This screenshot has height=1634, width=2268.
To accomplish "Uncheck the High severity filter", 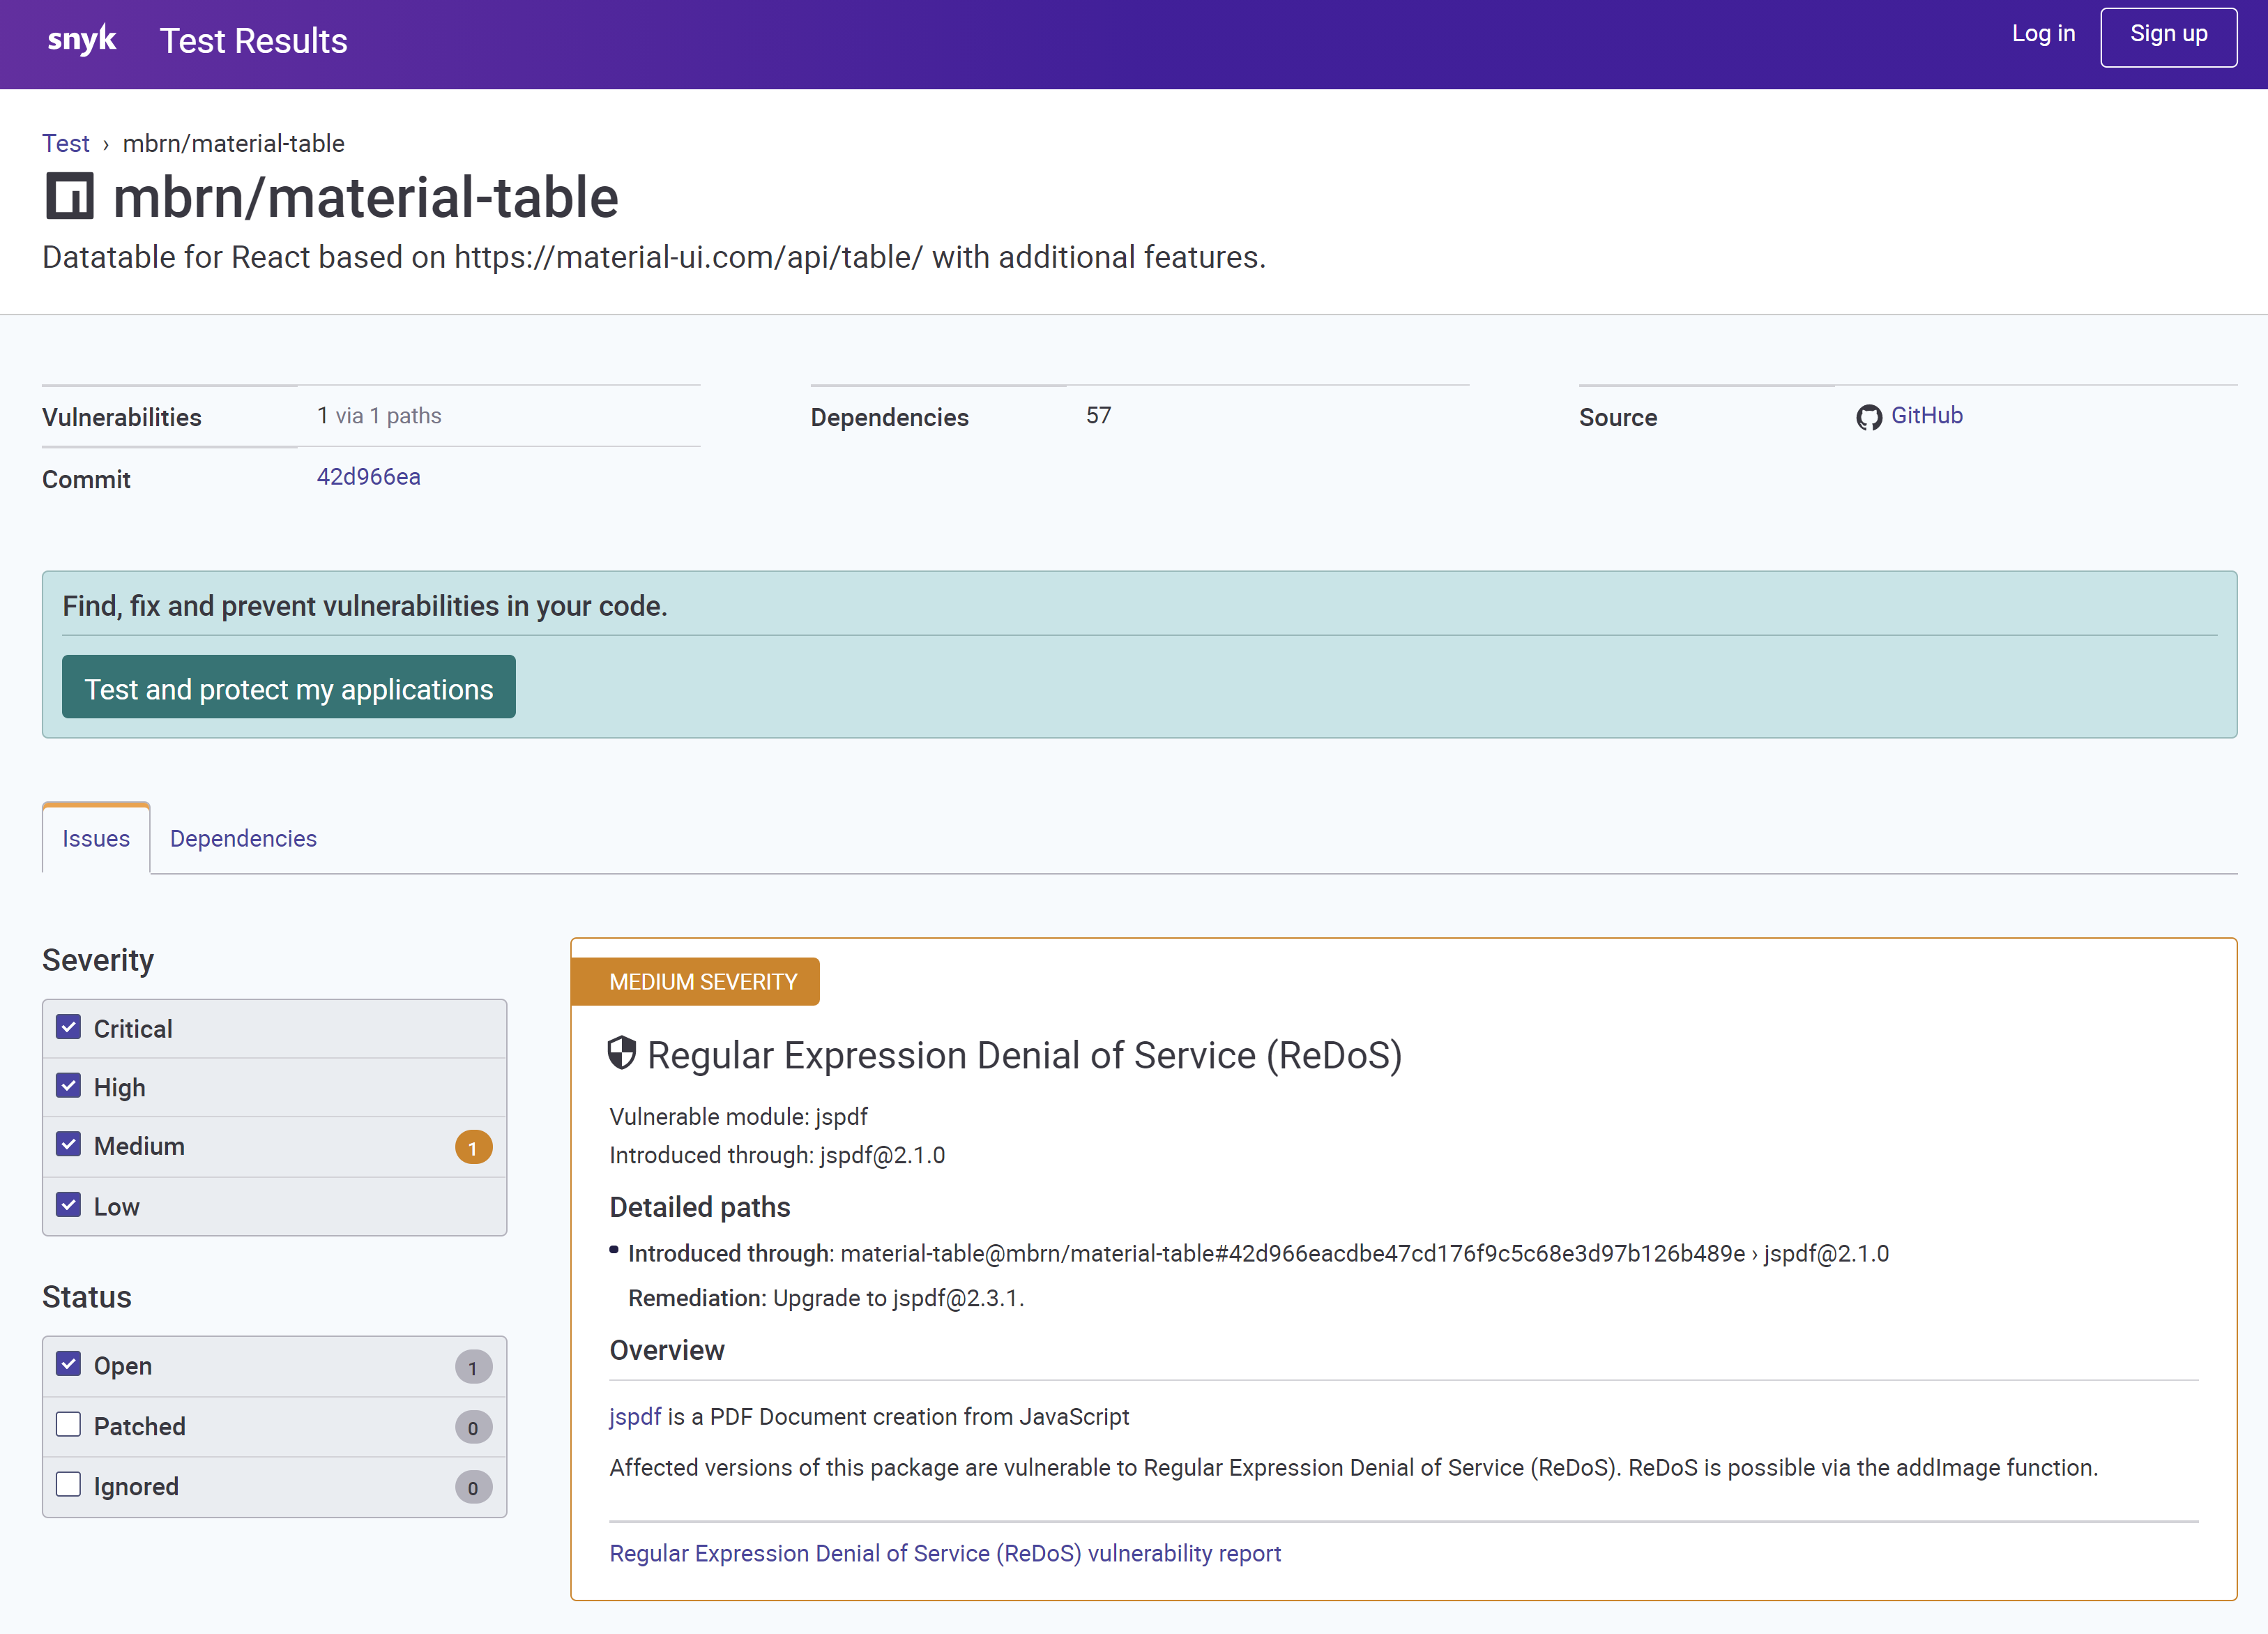I will tap(68, 1087).
